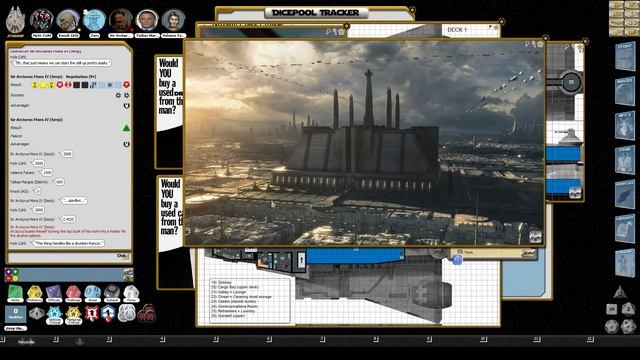Switch to the DECK 1 window tab
Image resolution: width=640 pixels, height=360 pixels.
(457, 30)
